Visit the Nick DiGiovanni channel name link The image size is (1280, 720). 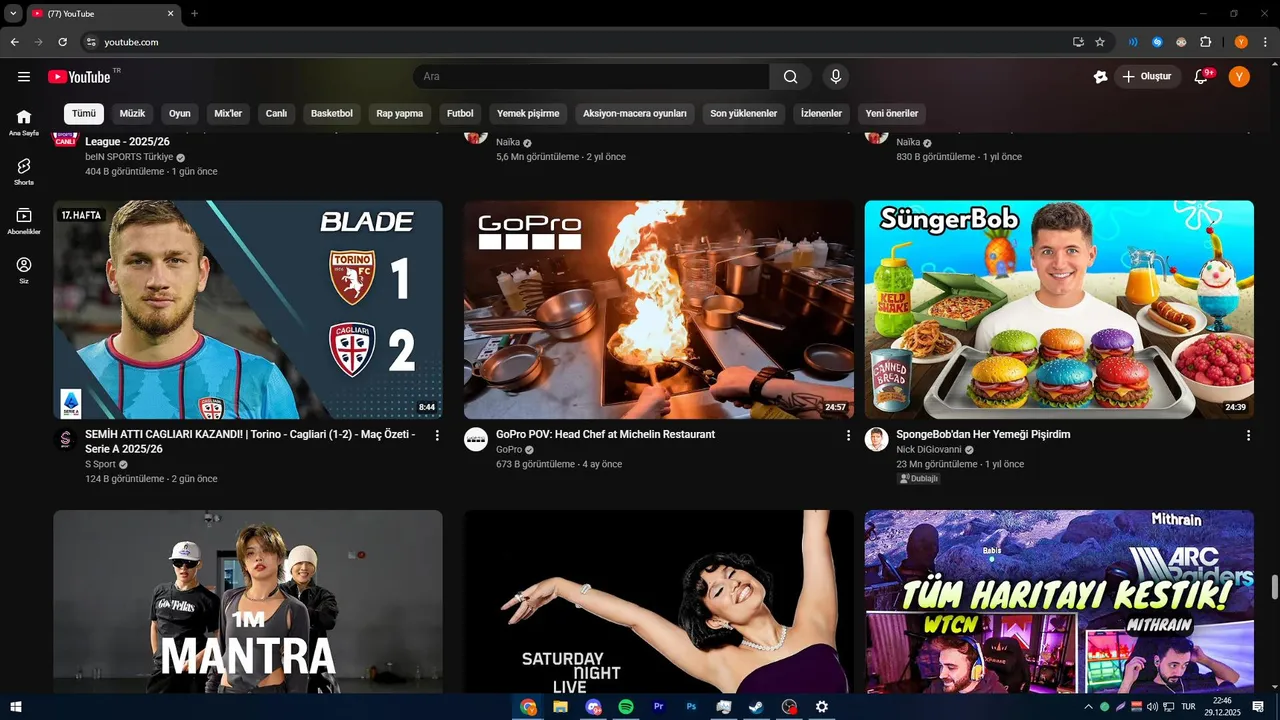(x=929, y=450)
